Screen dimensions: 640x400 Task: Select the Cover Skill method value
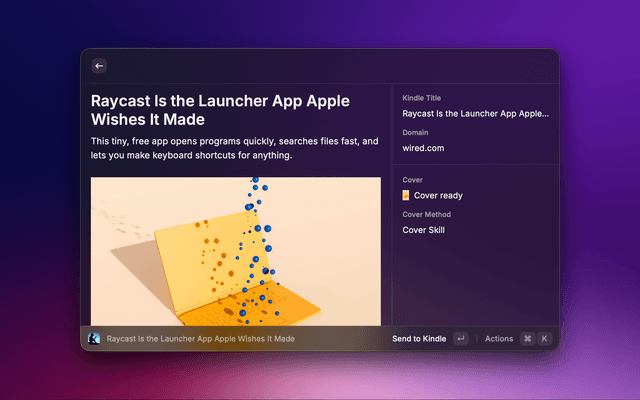(423, 230)
